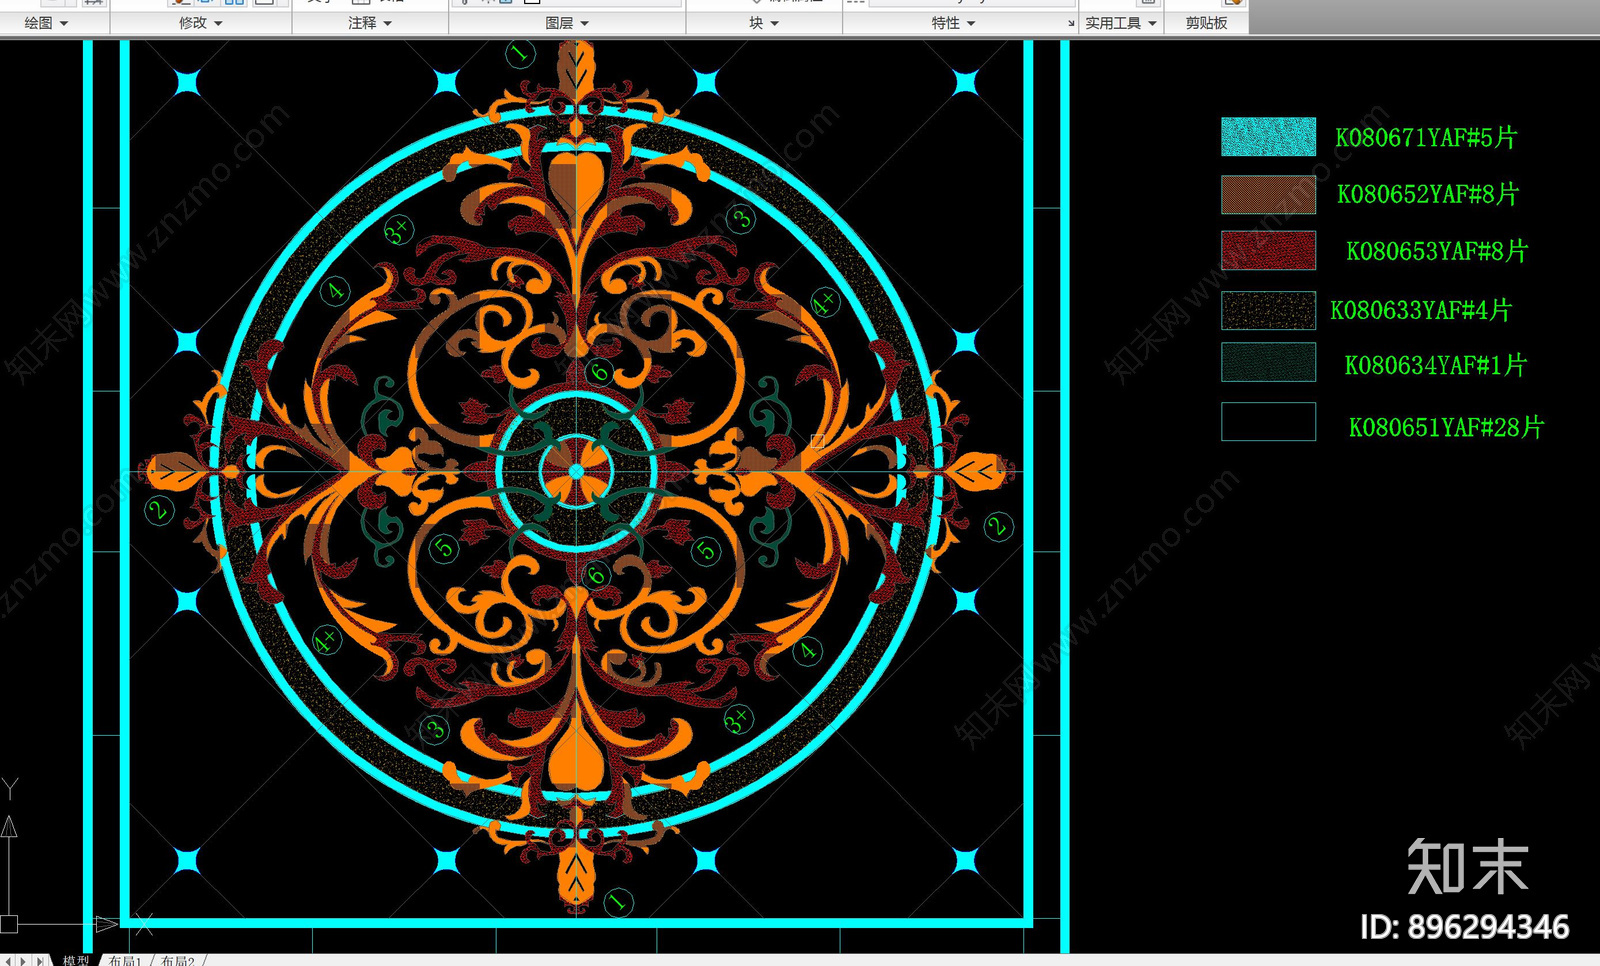This screenshot has height=966, width=1600.
Task: Expand the 图层 (Layers) panel
Action: pyautogui.click(x=567, y=23)
